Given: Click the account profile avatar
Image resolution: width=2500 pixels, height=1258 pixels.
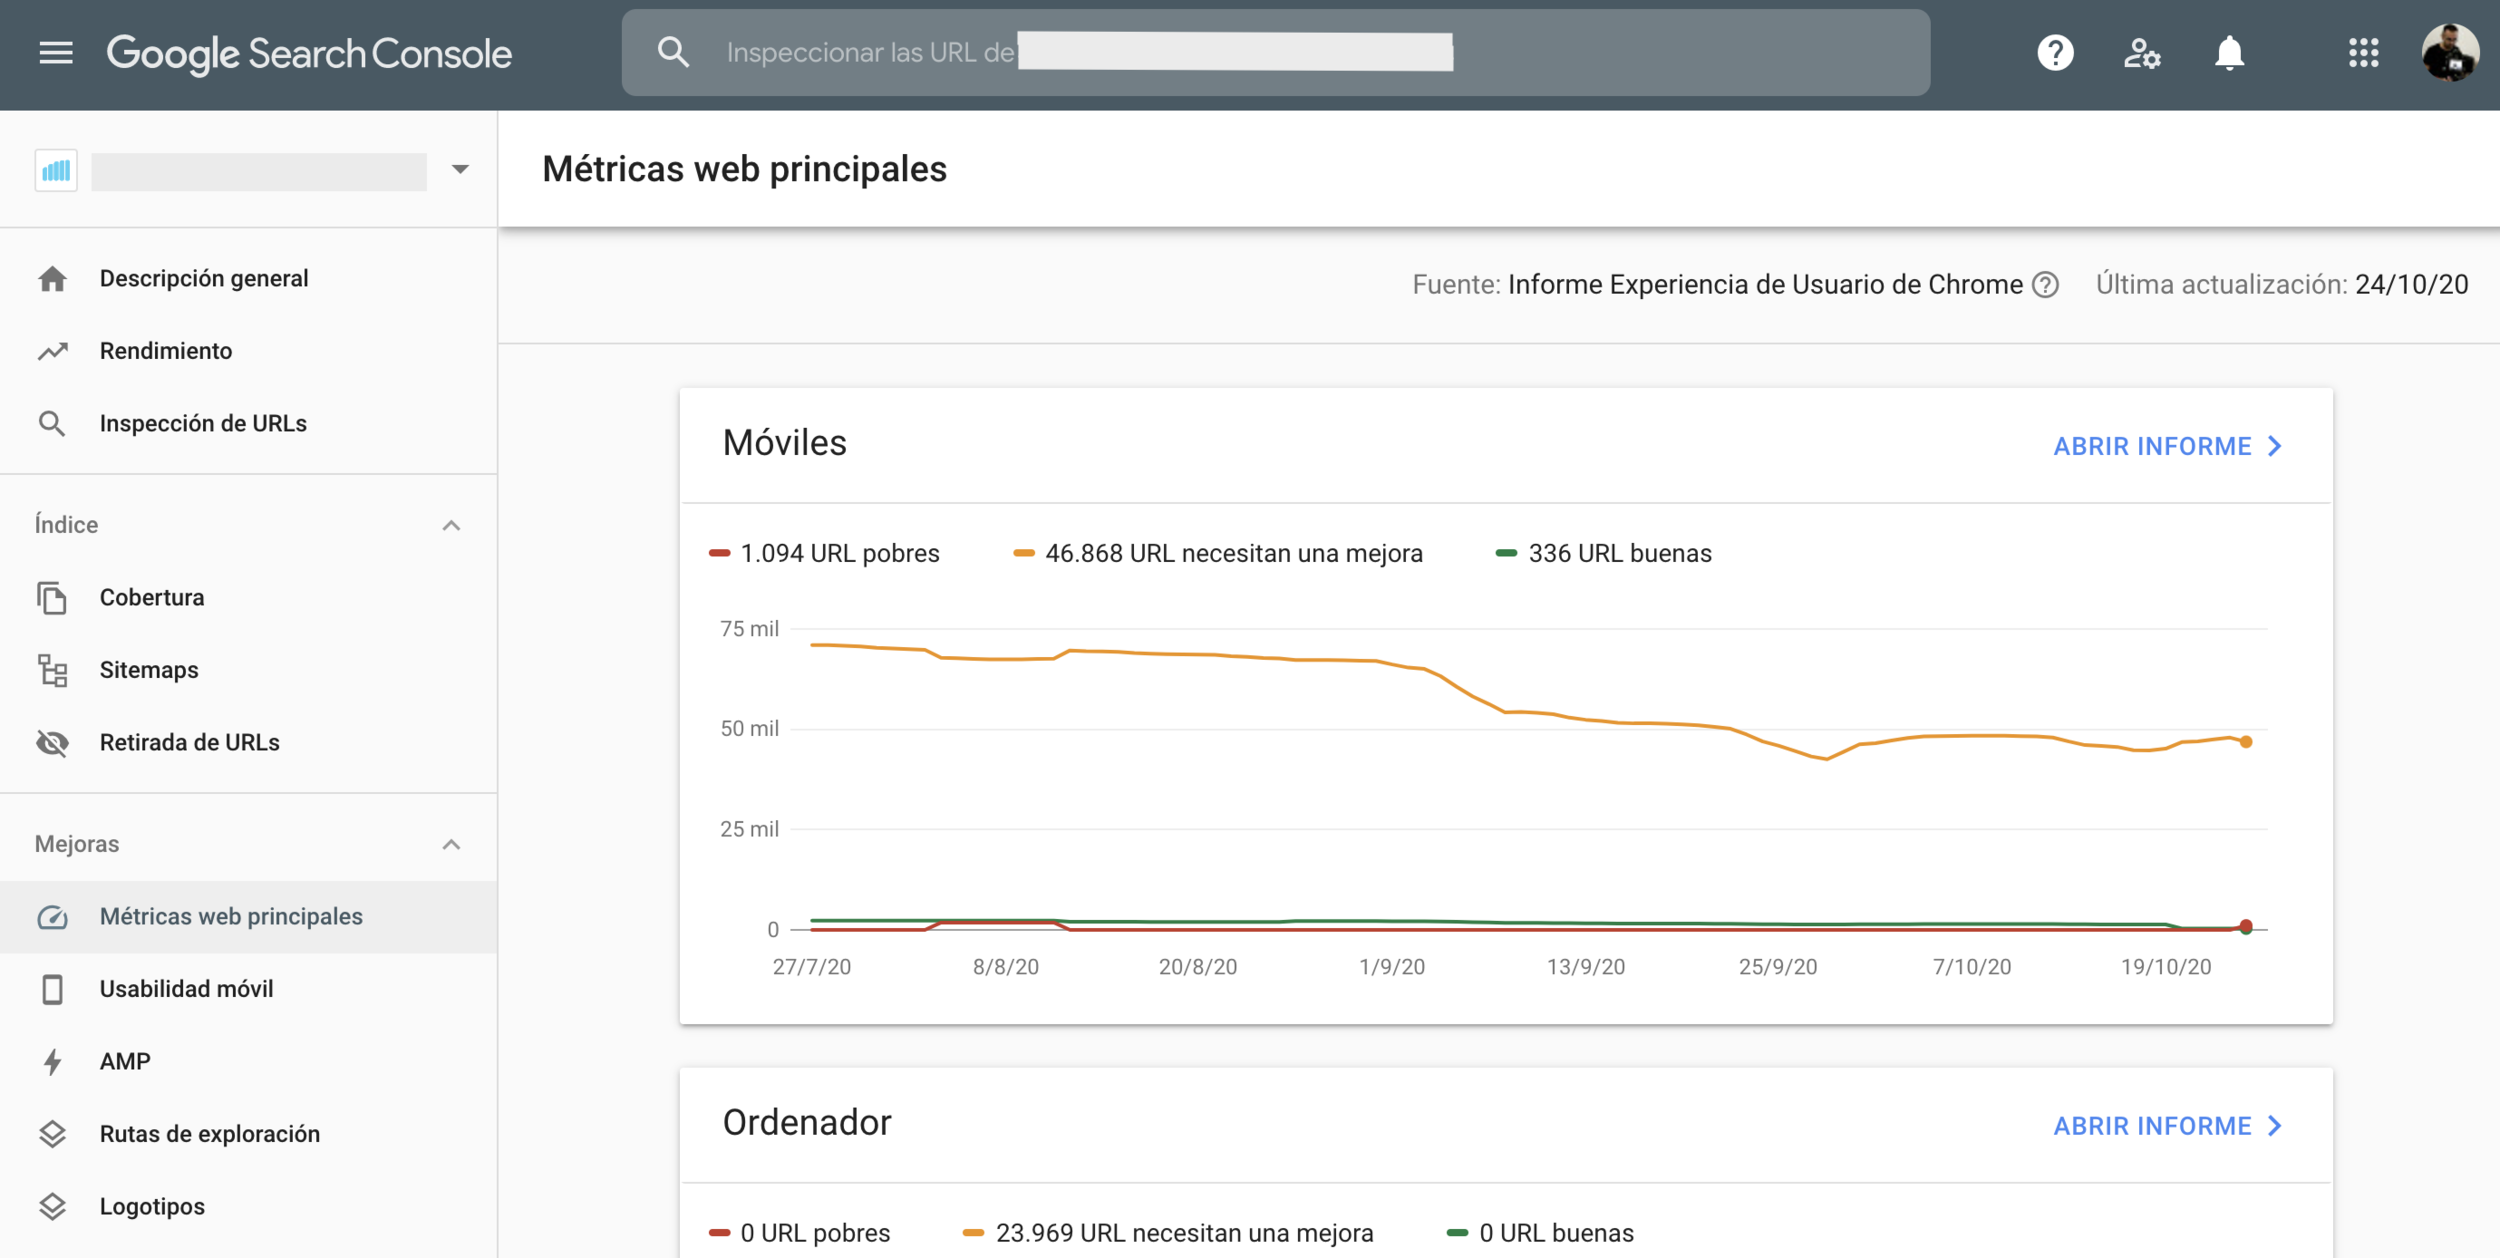Looking at the screenshot, I should (x=2449, y=53).
